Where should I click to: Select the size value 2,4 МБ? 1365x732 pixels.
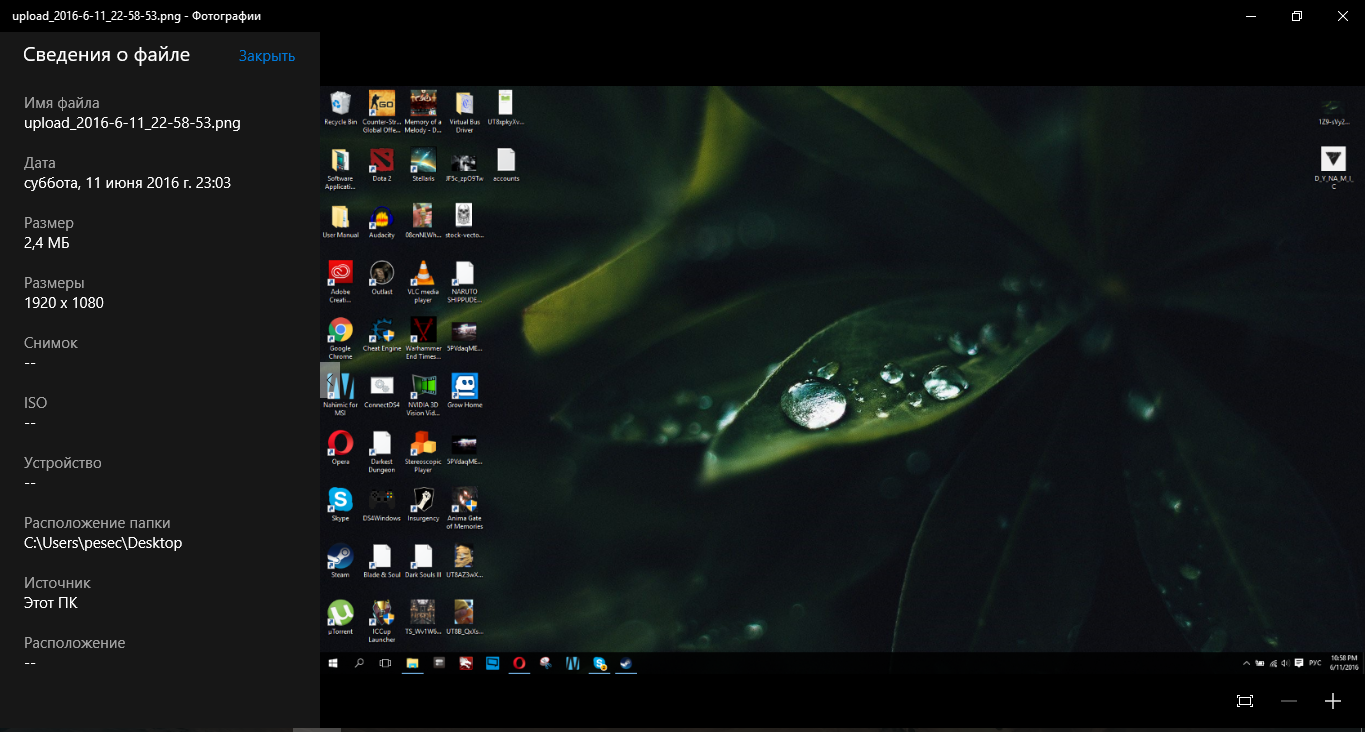coord(47,243)
